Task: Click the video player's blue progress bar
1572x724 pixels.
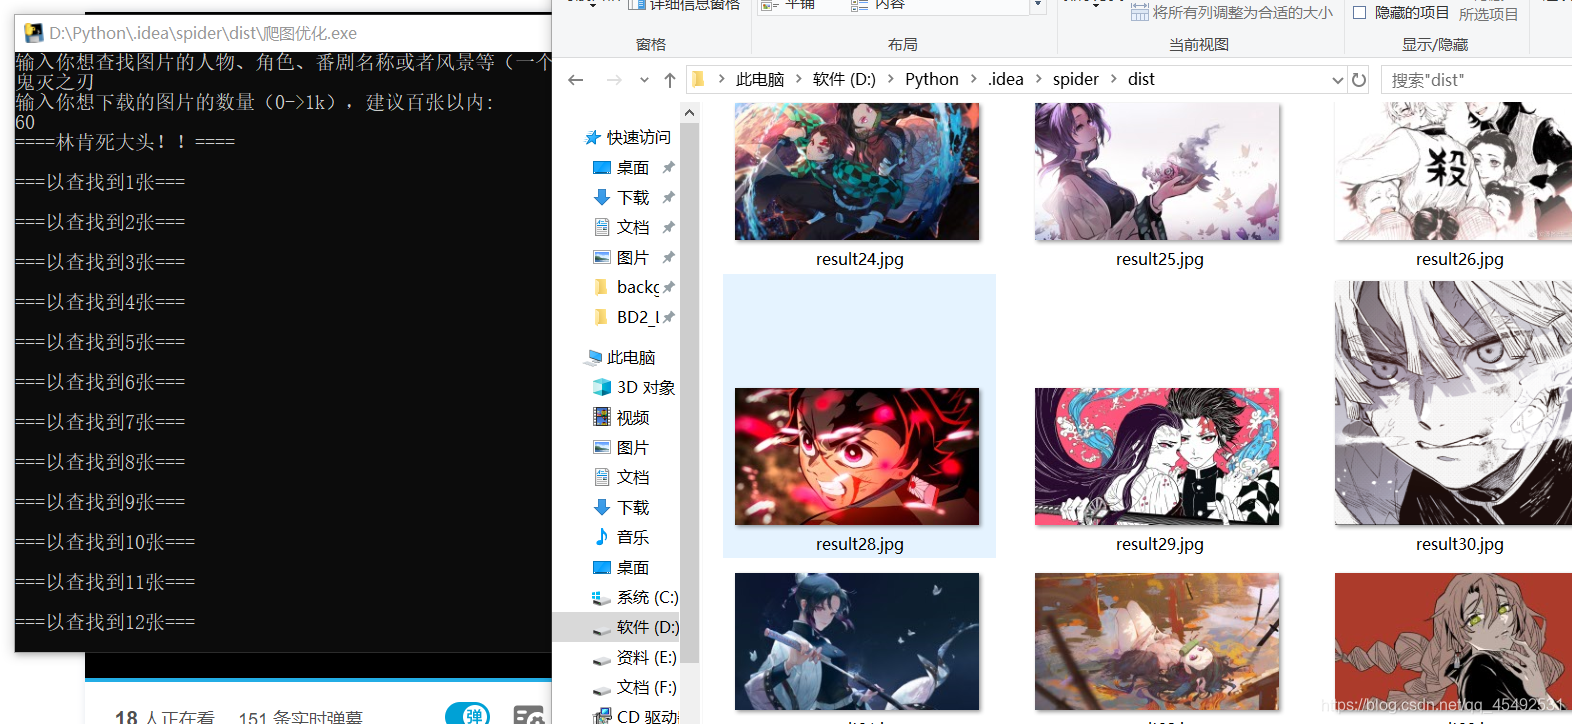Action: tap(318, 680)
